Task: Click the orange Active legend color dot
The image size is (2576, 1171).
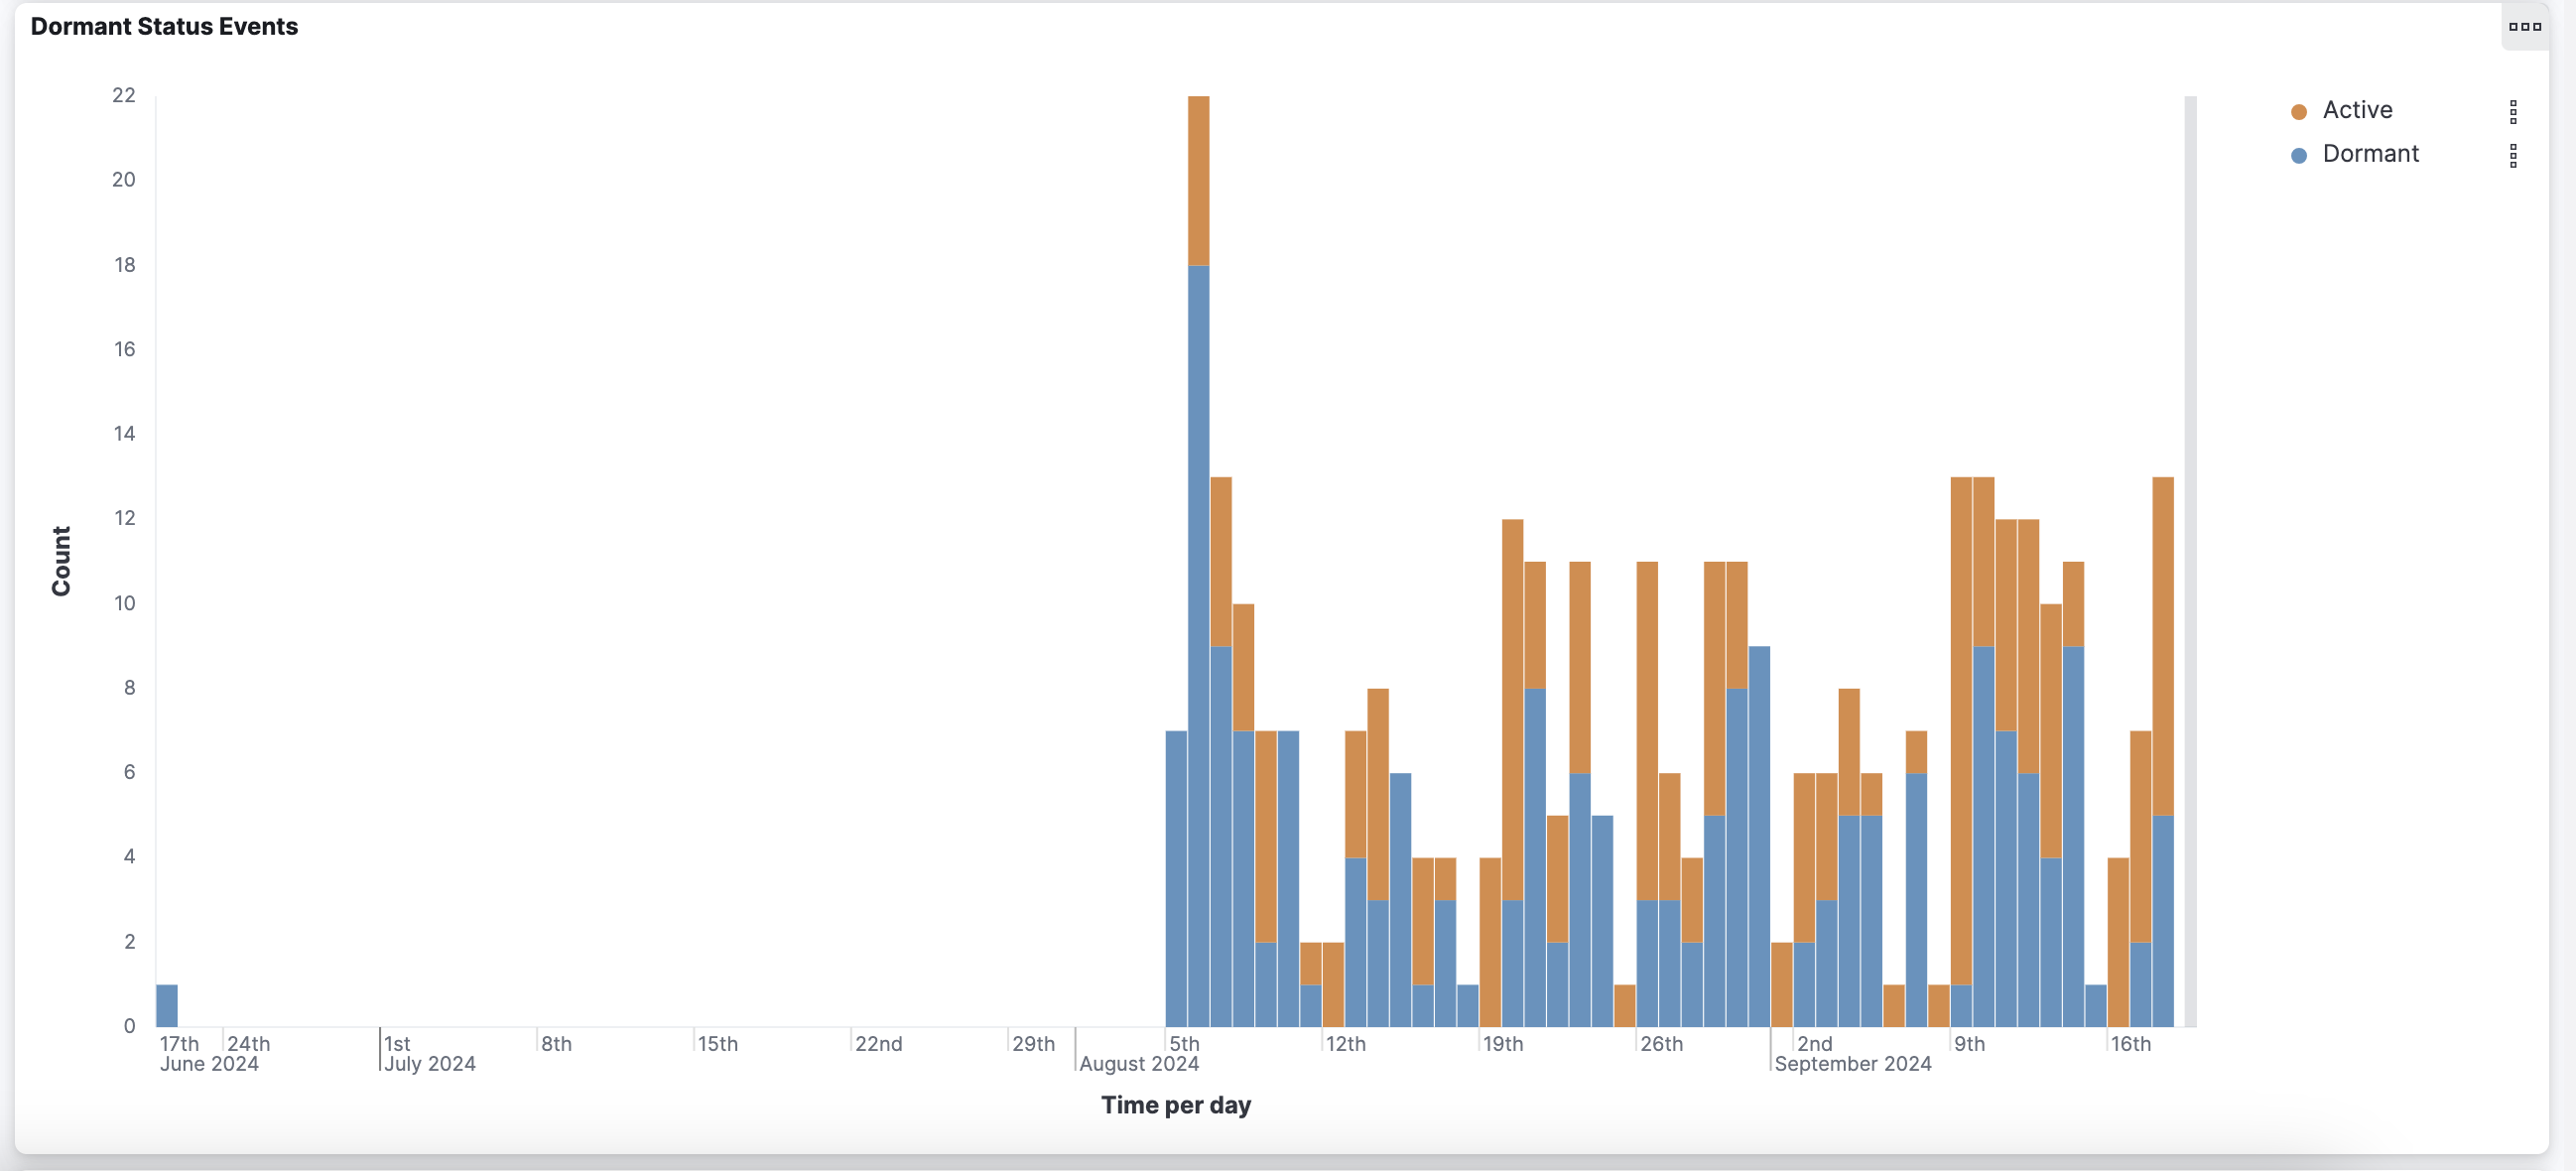Action: point(2298,111)
